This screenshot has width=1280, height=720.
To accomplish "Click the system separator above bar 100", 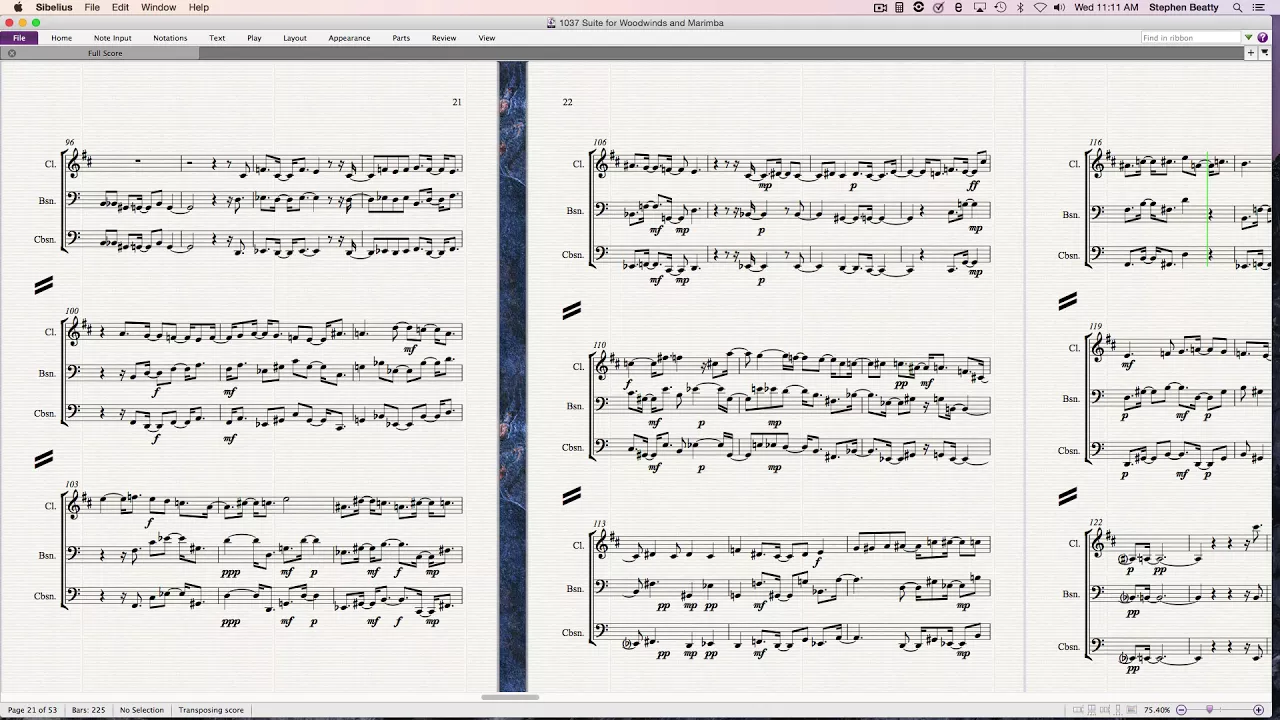I will point(43,287).
